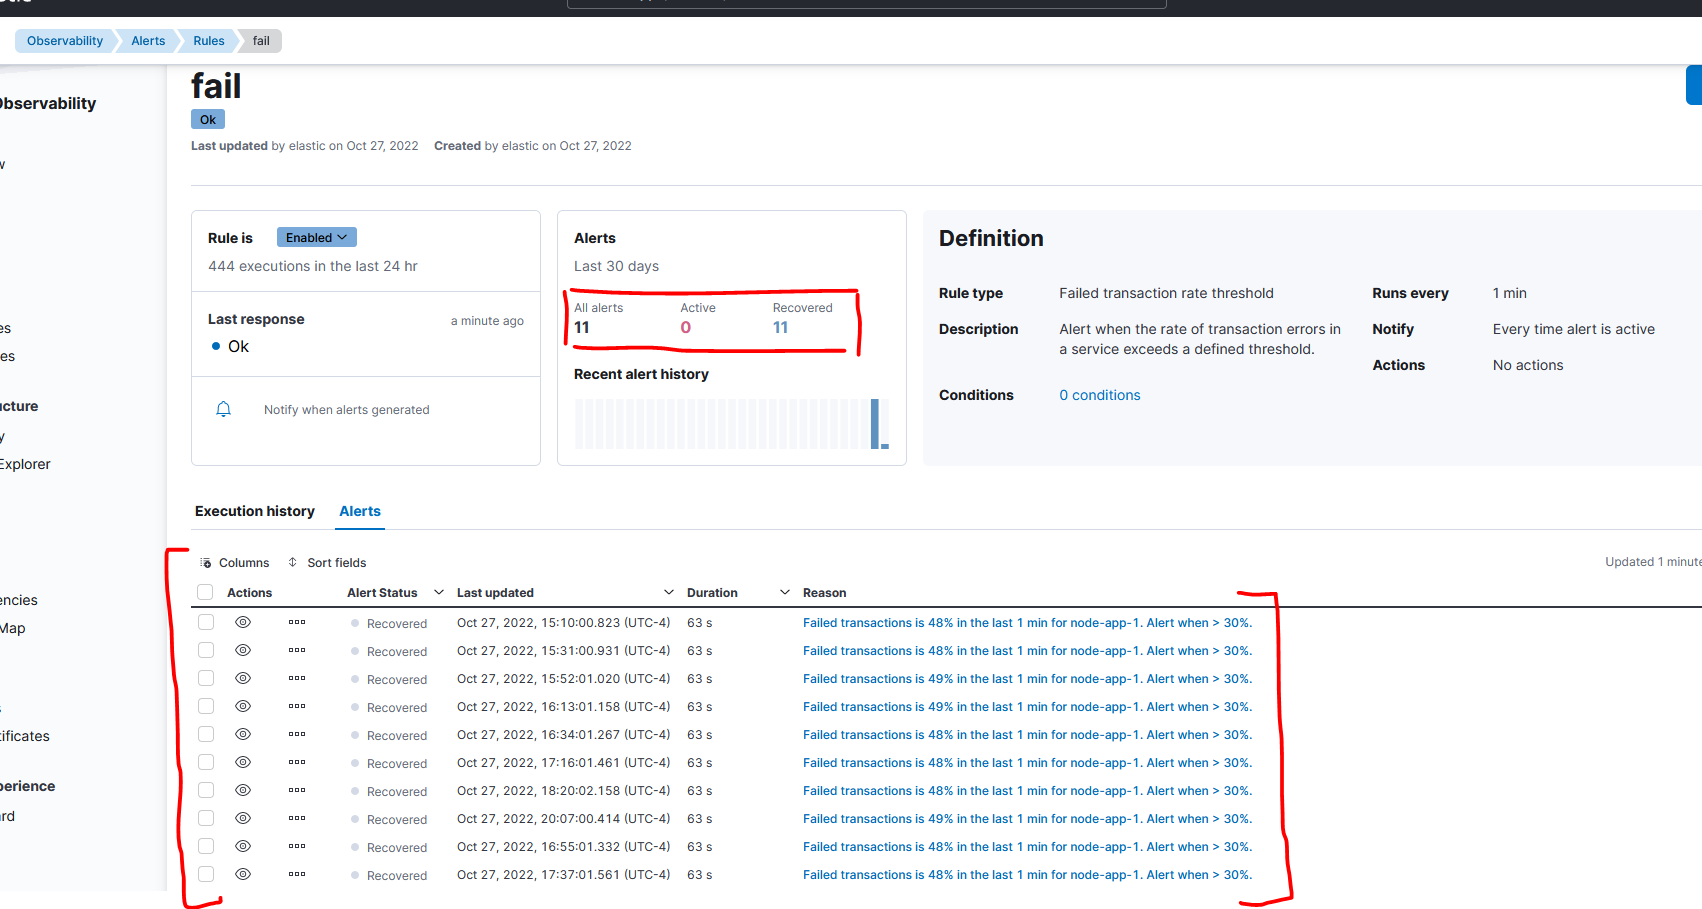
Task: Open more actions for the 15:31:00.931 alert
Action: pyautogui.click(x=297, y=650)
